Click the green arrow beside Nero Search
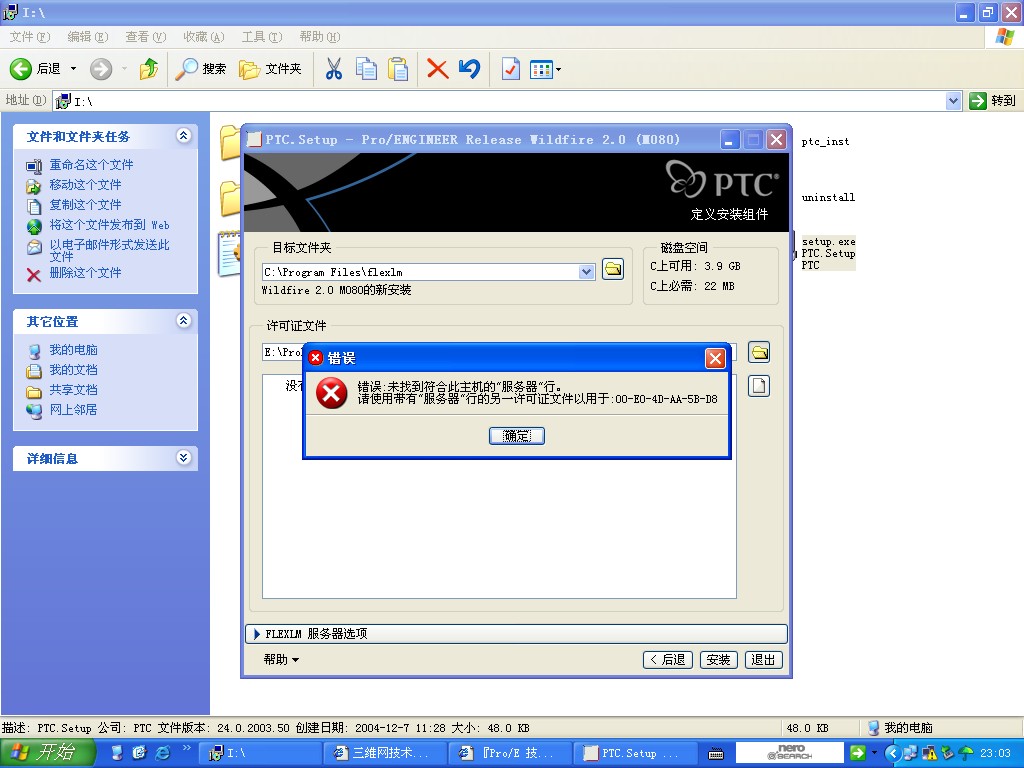The height and width of the screenshot is (768, 1024). coord(857,753)
